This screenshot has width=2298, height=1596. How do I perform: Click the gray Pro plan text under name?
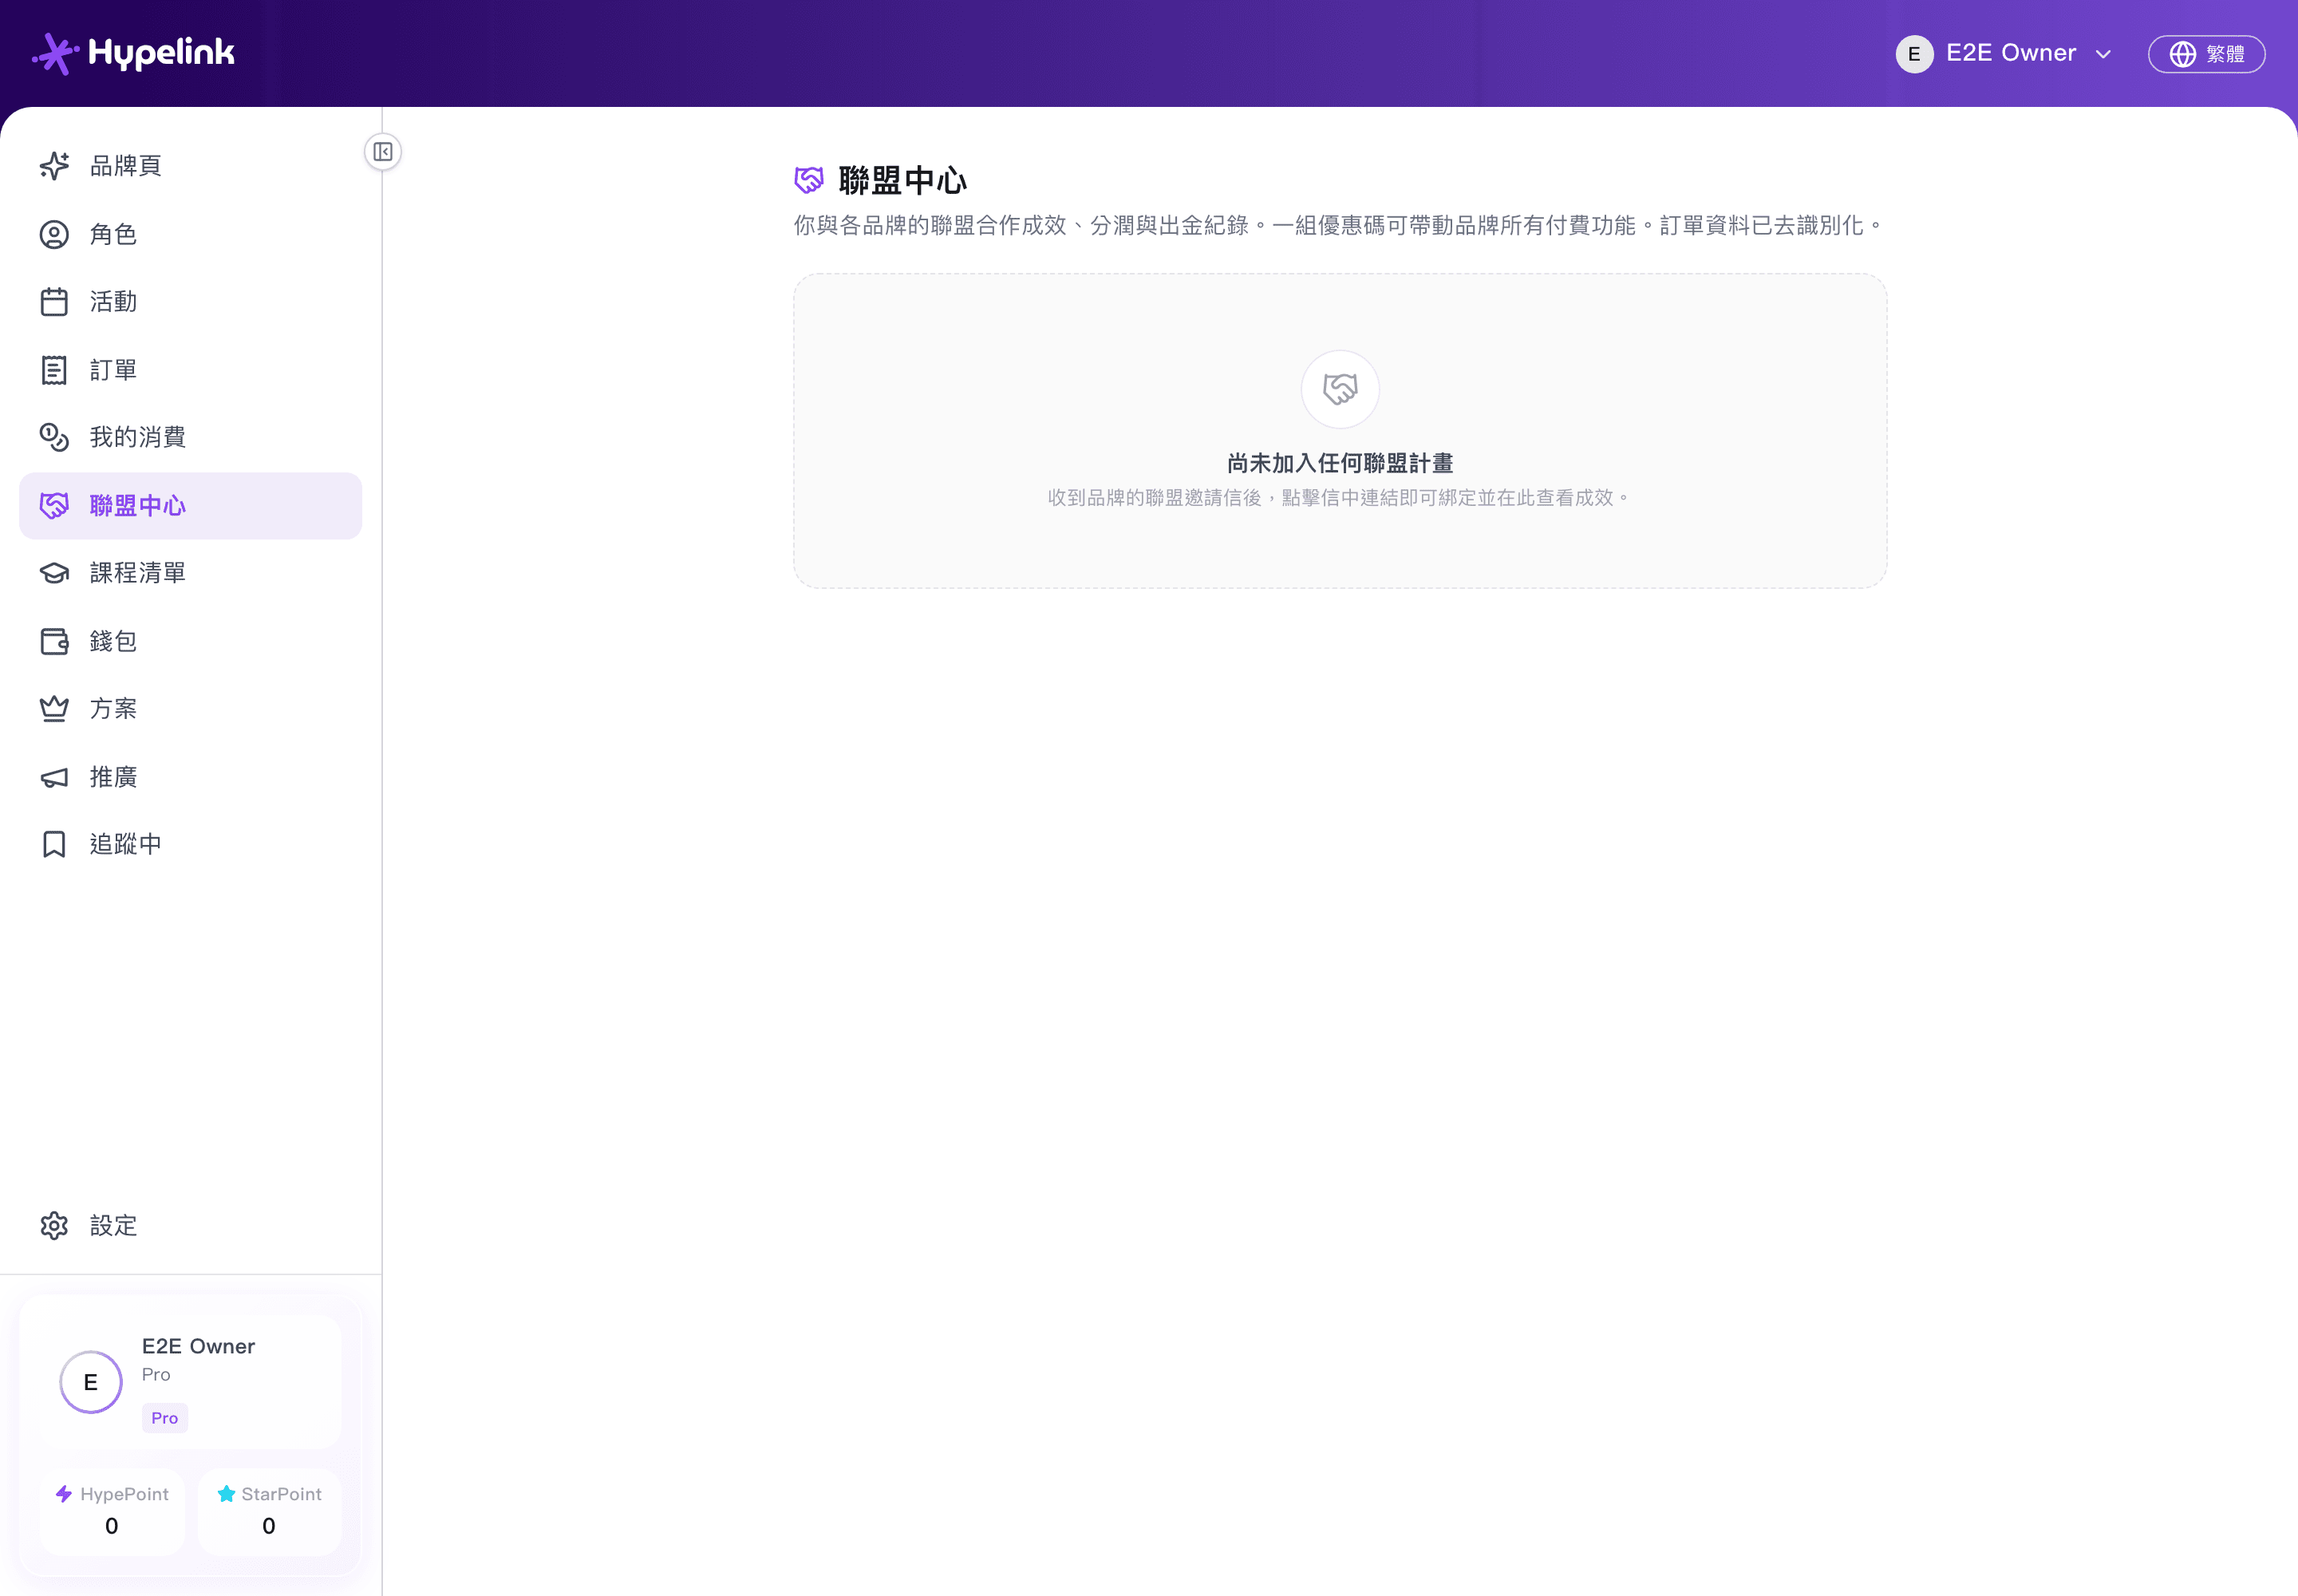coord(156,1375)
